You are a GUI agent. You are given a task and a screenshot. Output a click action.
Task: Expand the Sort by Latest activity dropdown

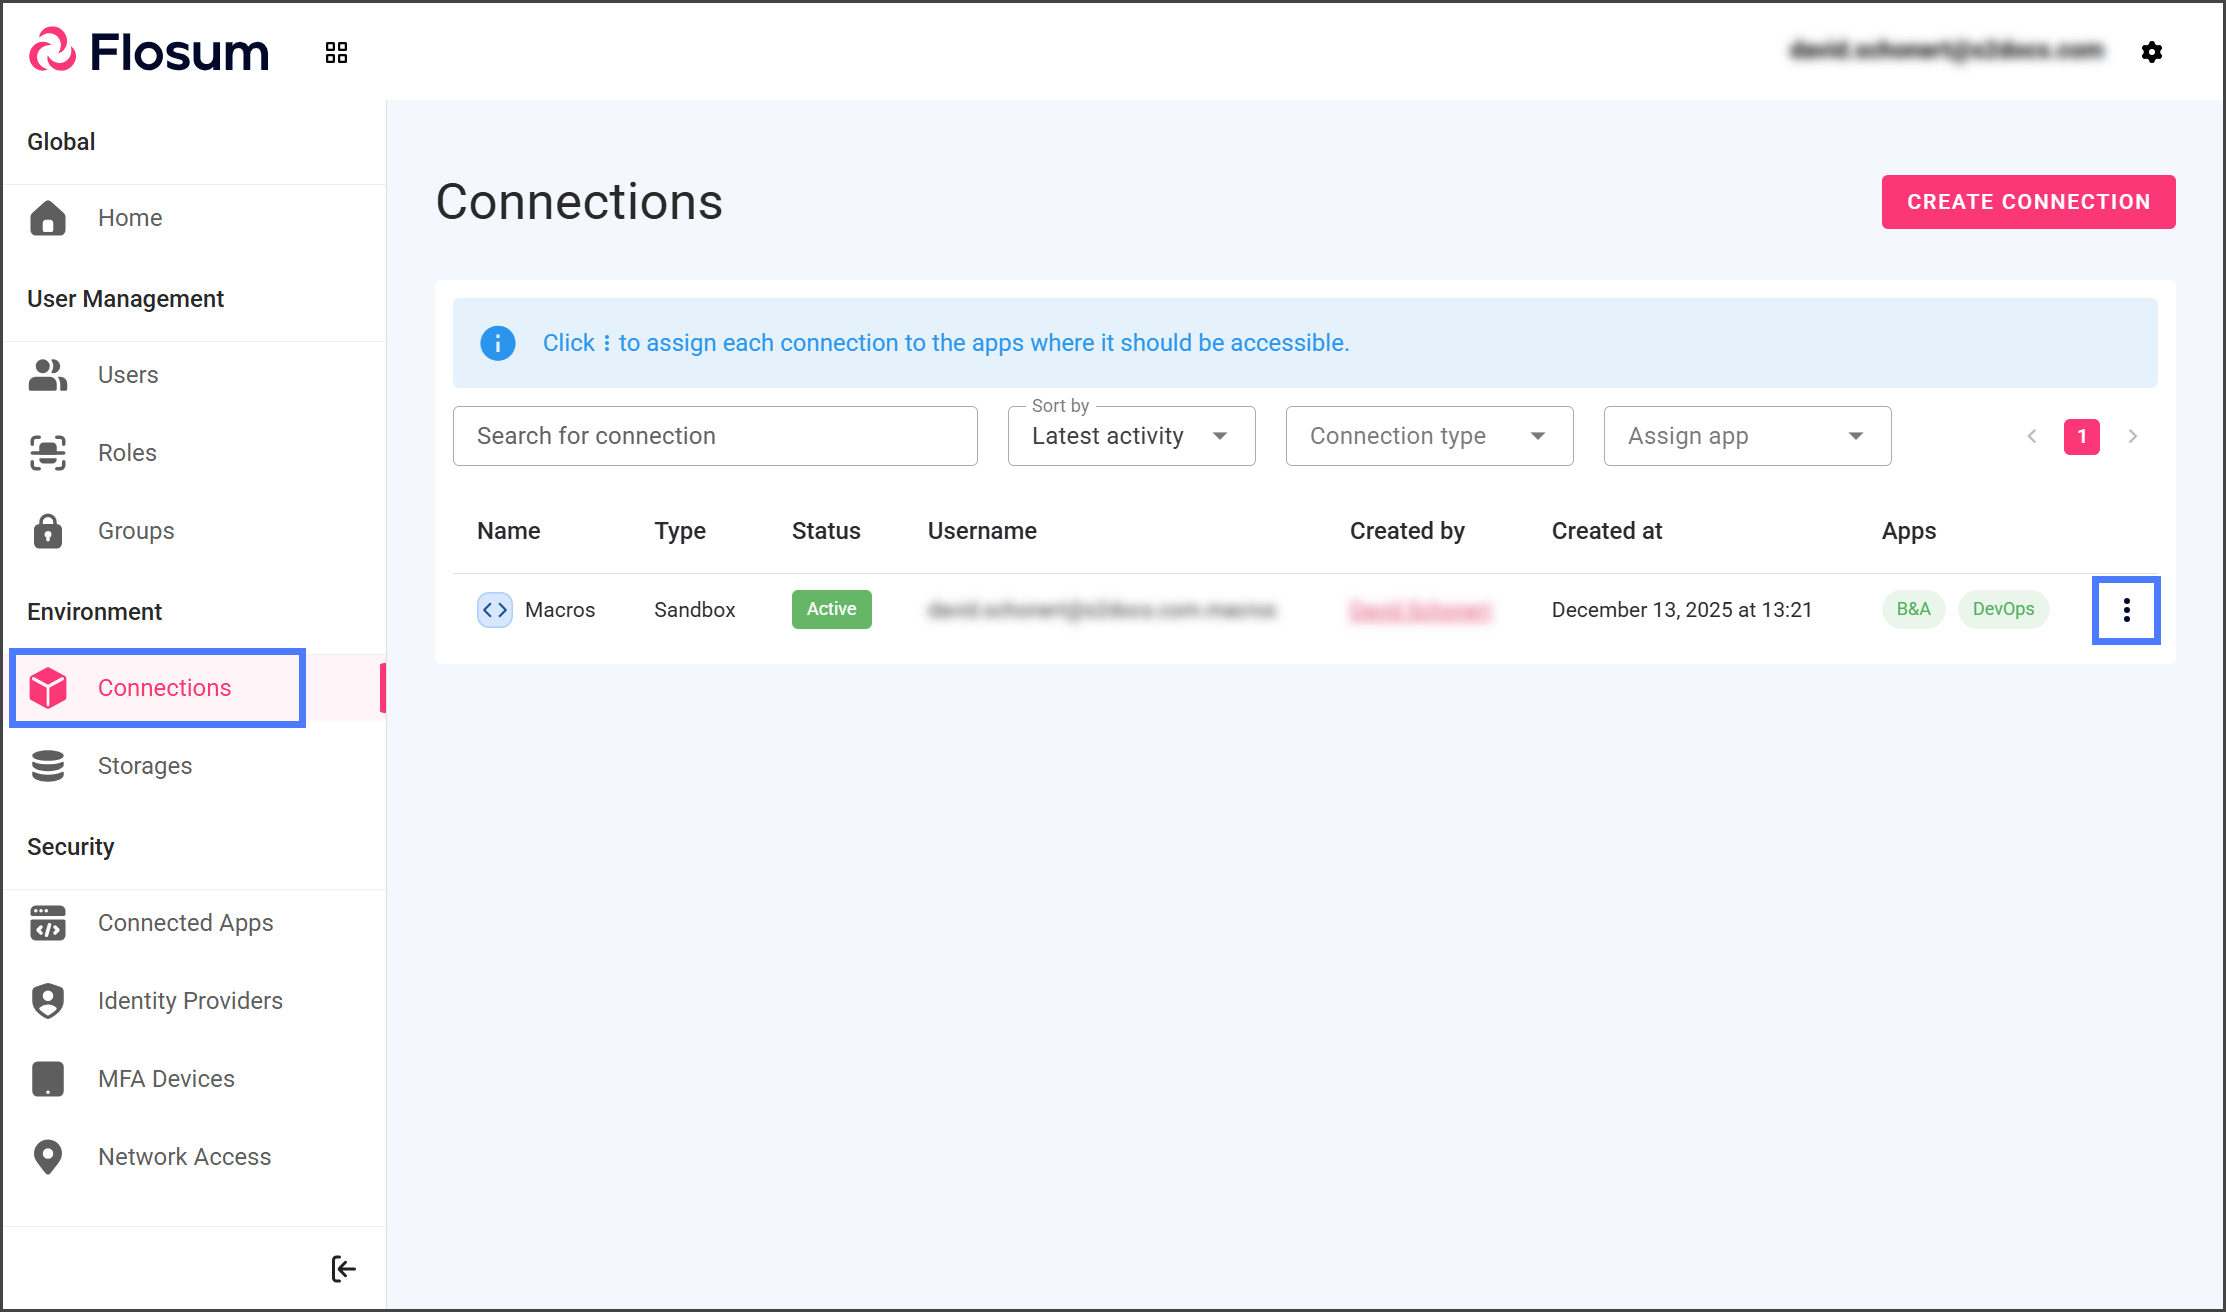1131,436
